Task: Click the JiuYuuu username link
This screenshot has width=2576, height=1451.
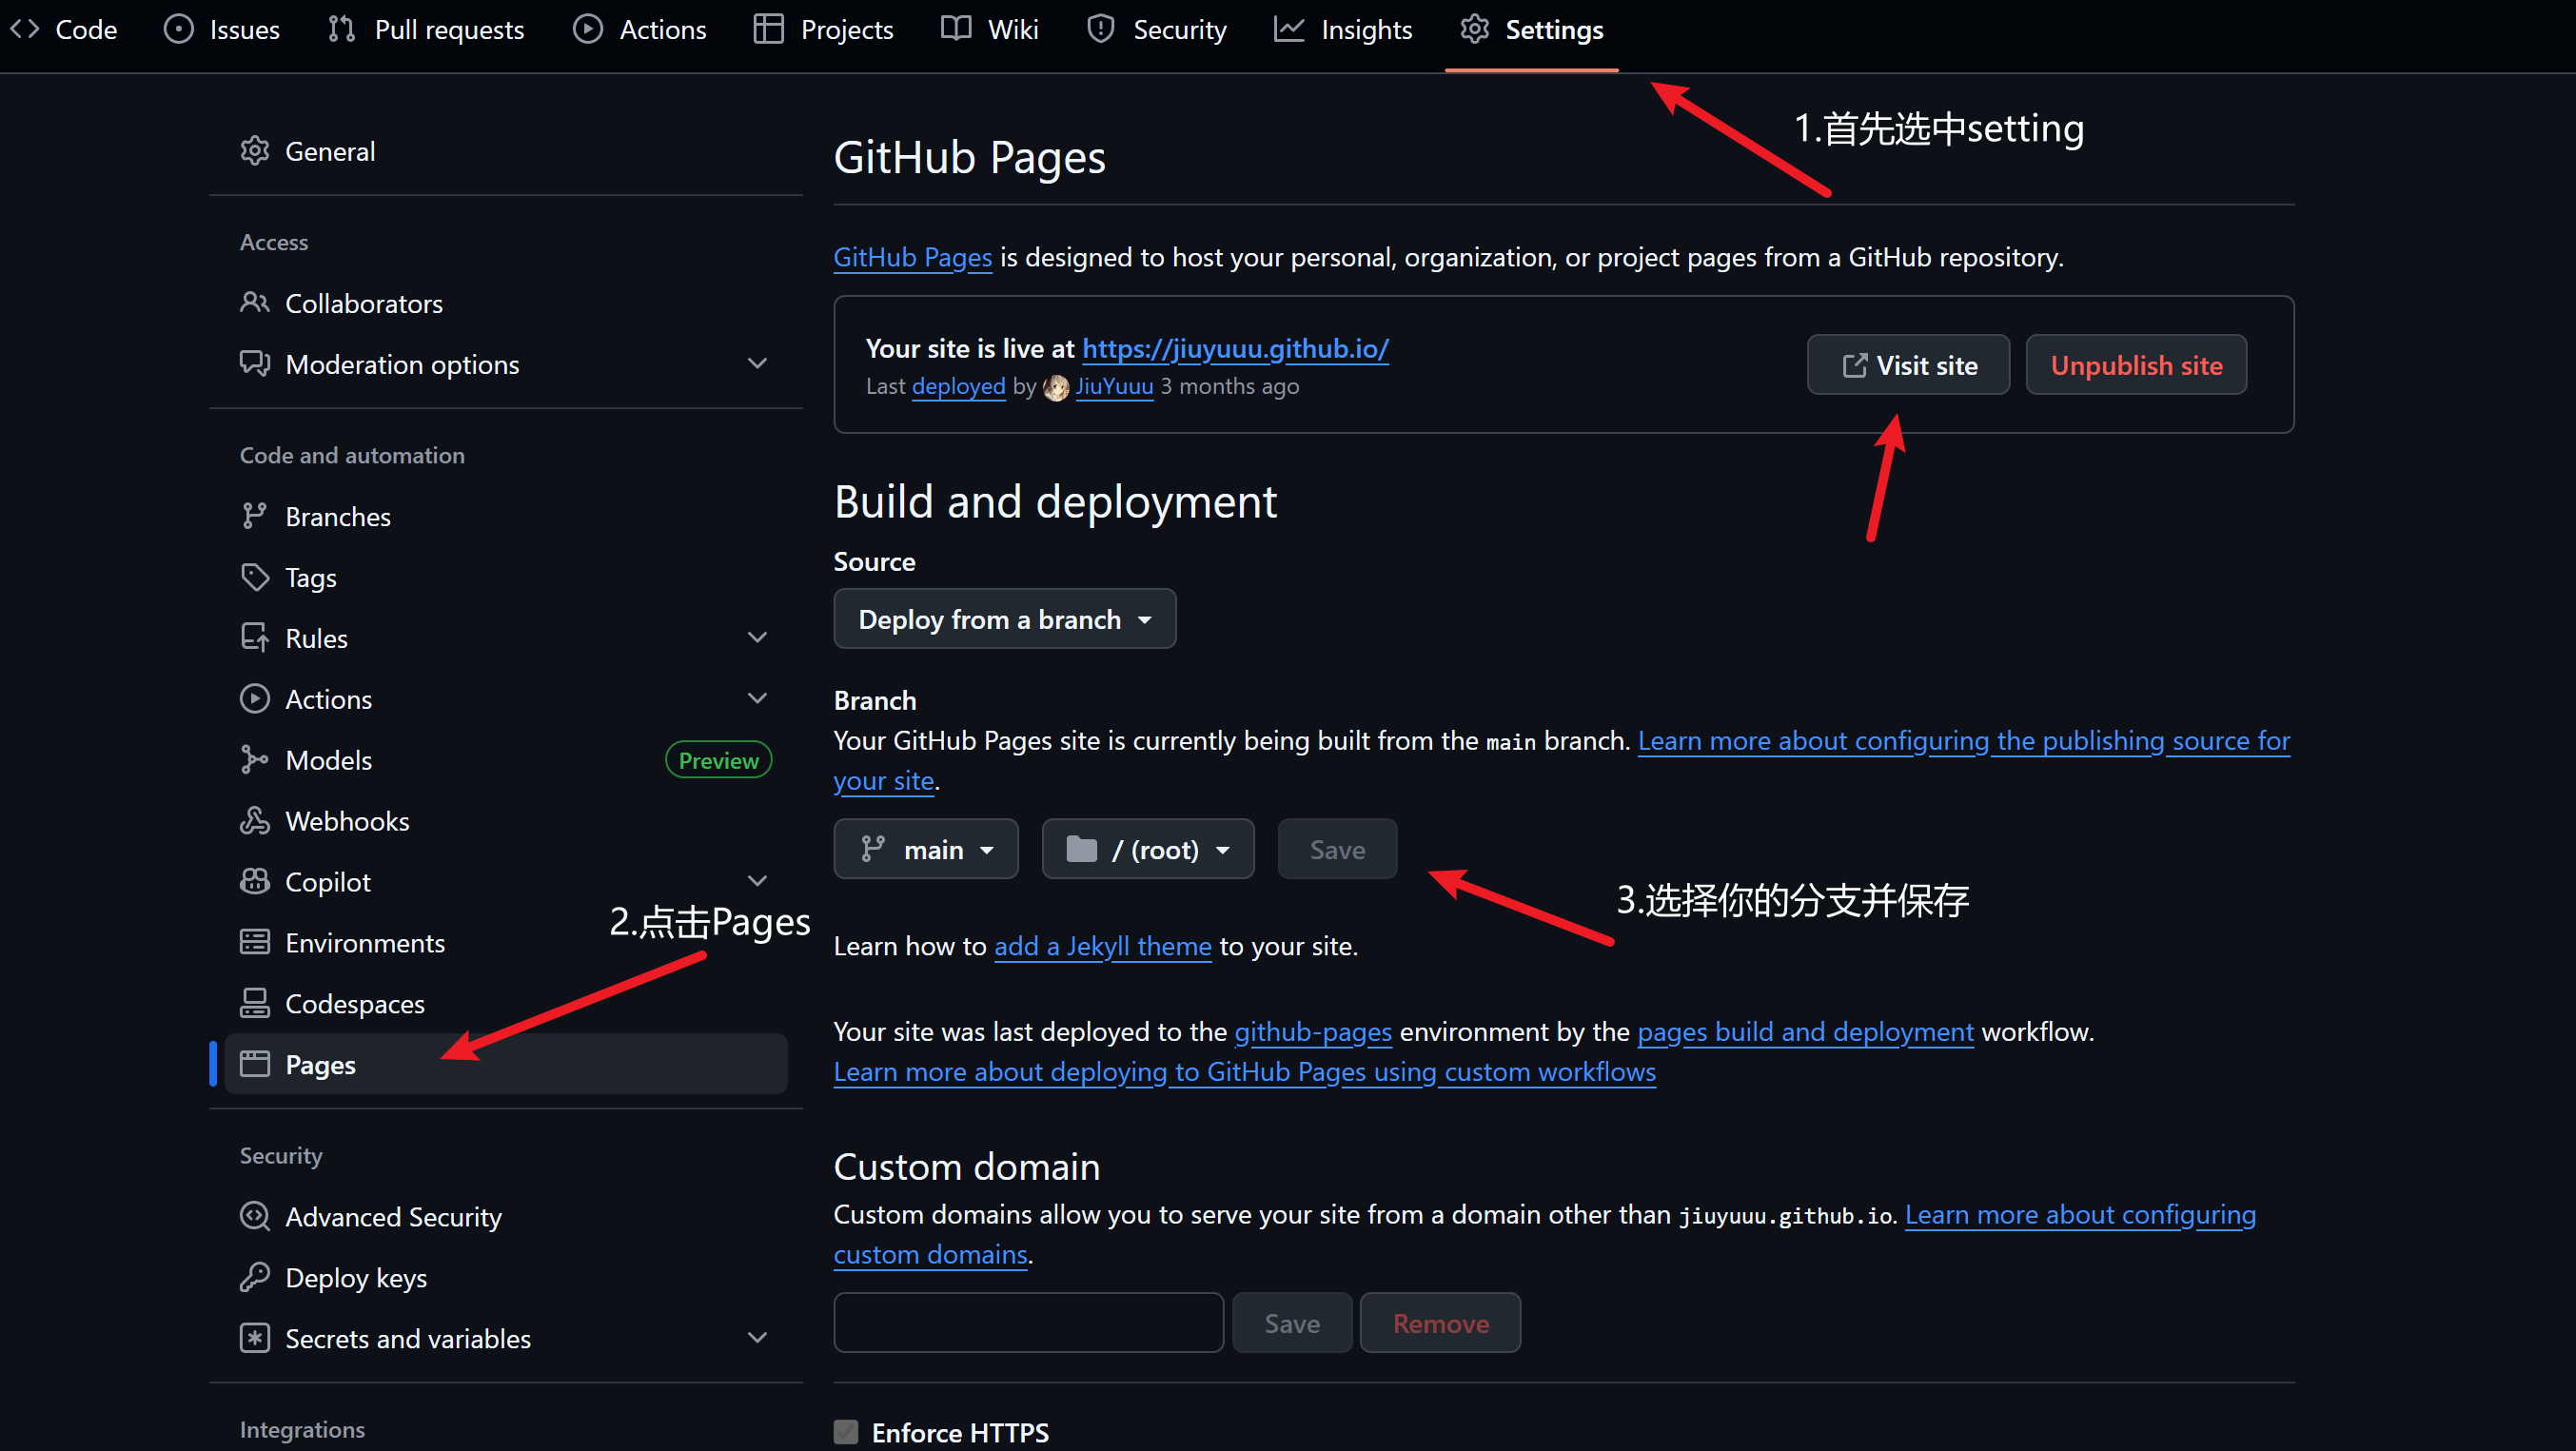Action: tap(1114, 387)
